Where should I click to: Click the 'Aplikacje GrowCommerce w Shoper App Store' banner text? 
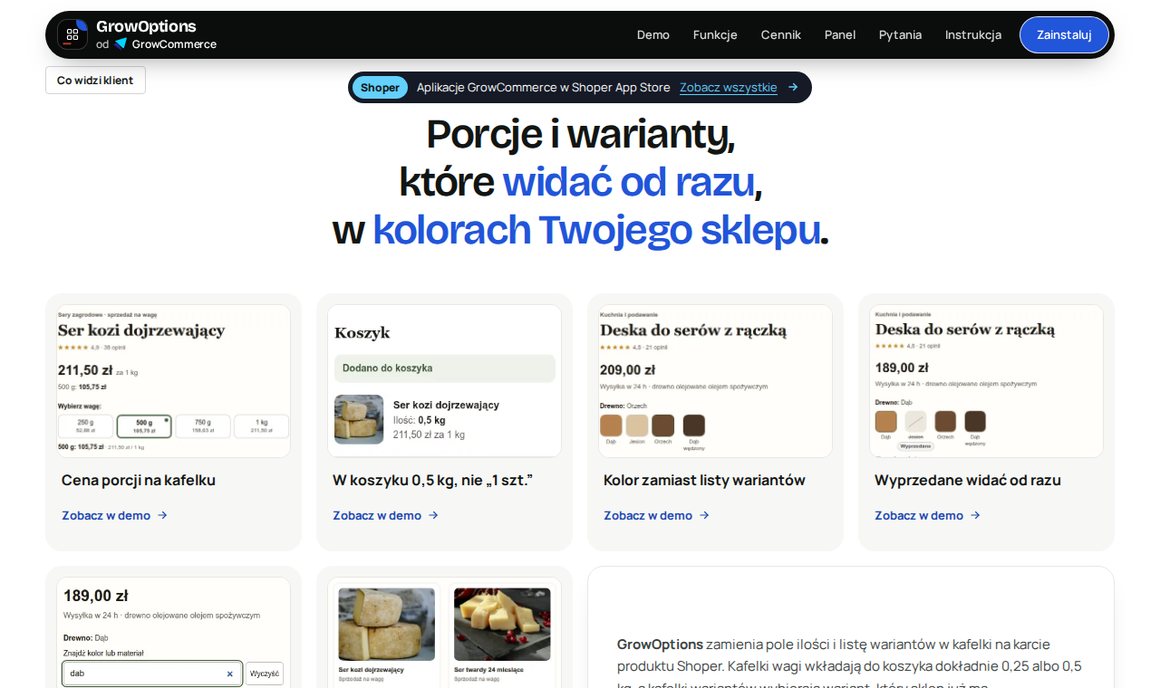[543, 87]
